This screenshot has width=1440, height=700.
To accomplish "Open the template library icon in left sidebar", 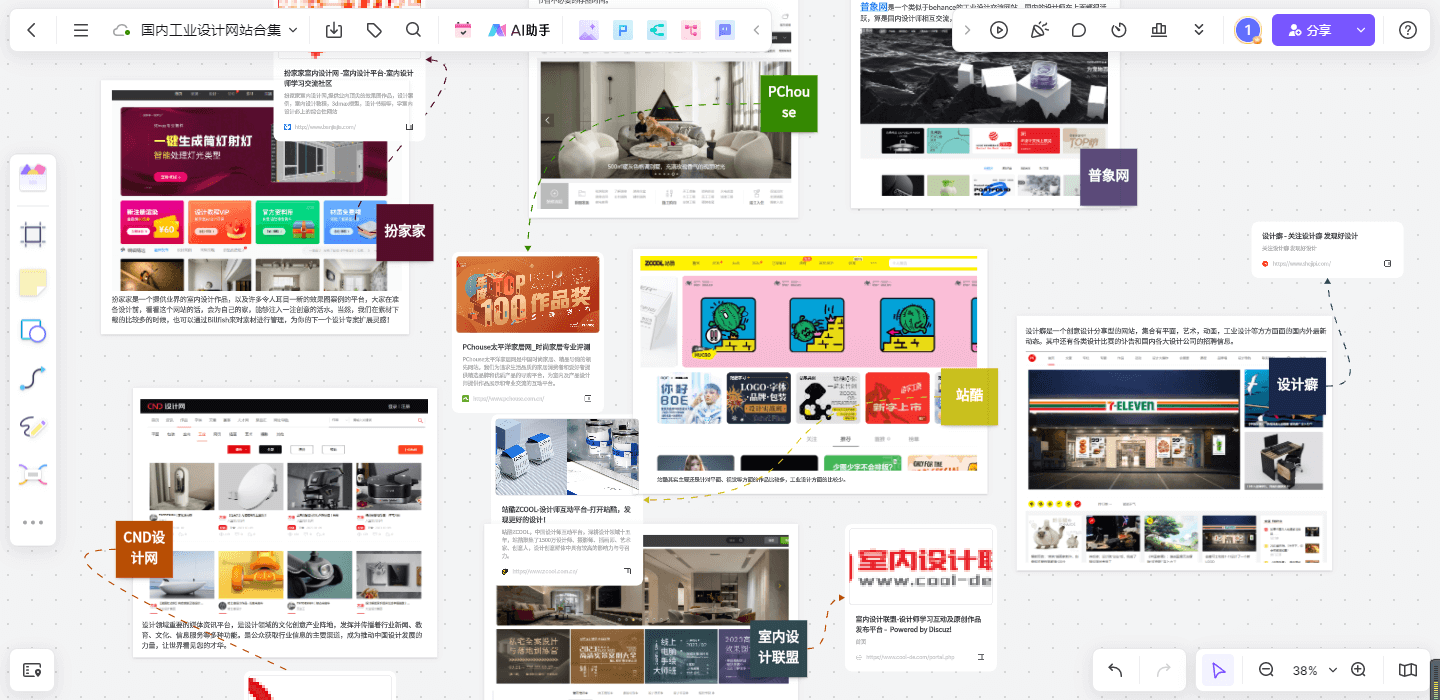I will pos(33,178).
